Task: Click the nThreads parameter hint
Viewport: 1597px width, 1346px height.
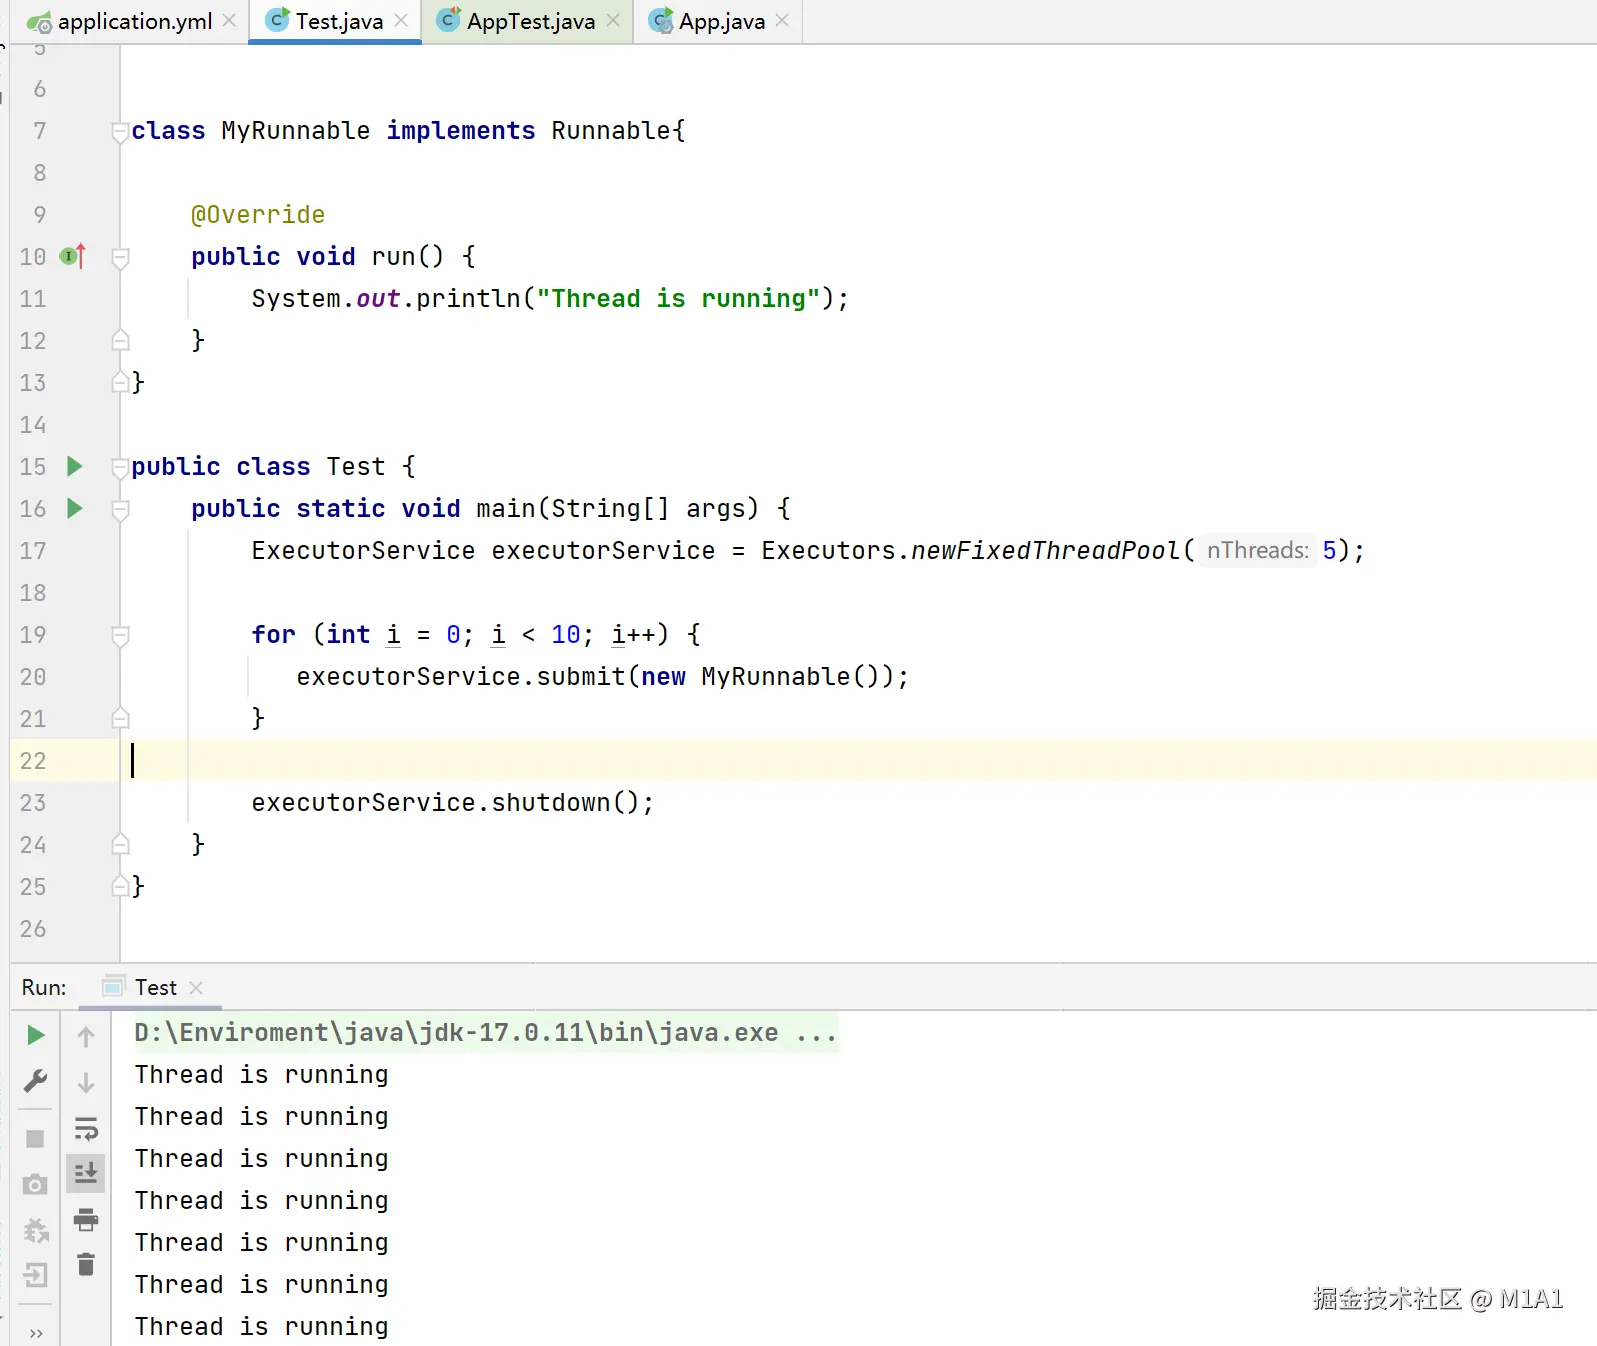Action: [1258, 551]
